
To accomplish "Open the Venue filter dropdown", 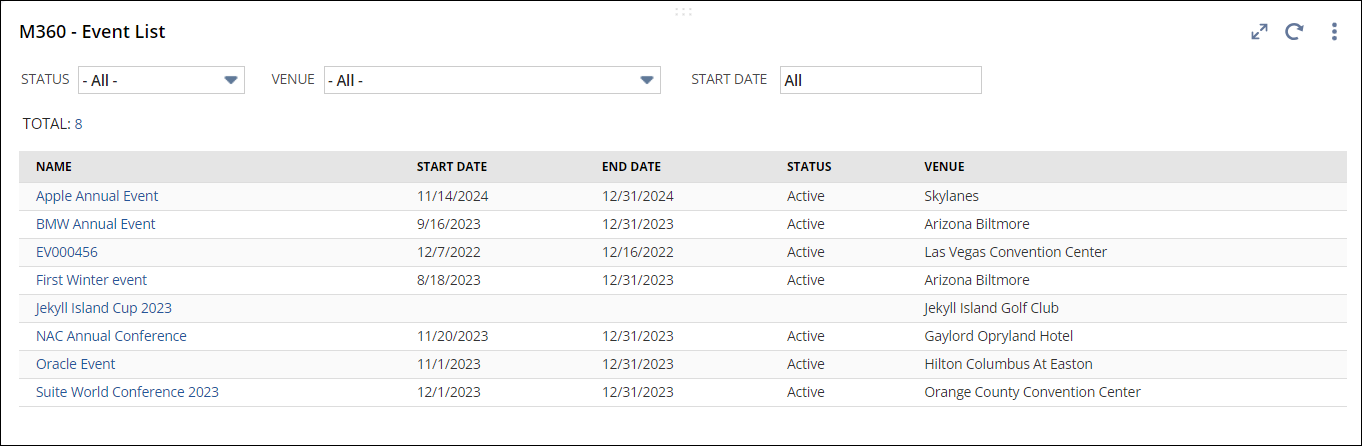I will click(x=492, y=80).
